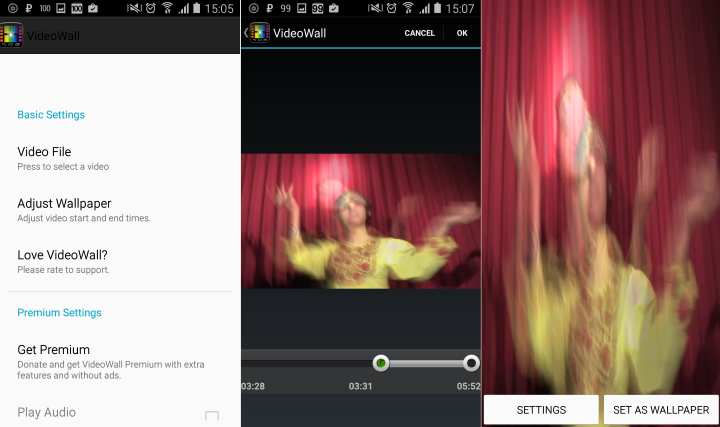Tap the alarm clock icon in left status bar

click(151, 8)
